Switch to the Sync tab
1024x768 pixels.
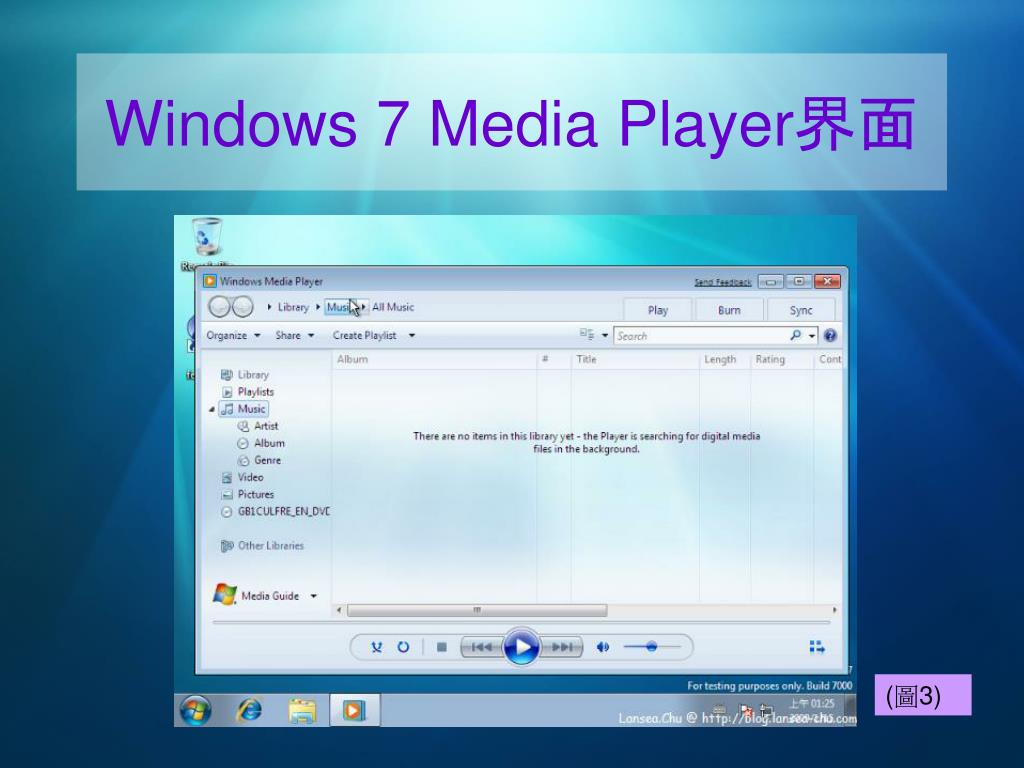coord(801,310)
